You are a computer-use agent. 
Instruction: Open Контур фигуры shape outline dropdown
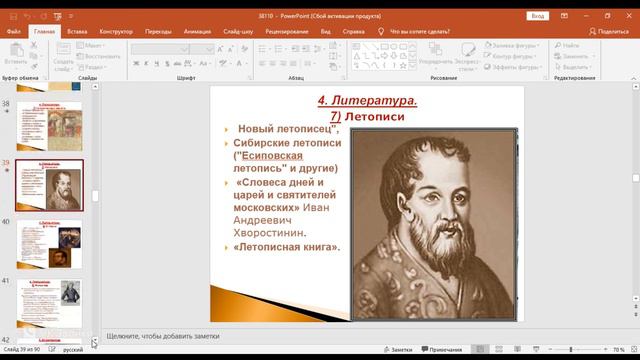[x=510, y=56]
